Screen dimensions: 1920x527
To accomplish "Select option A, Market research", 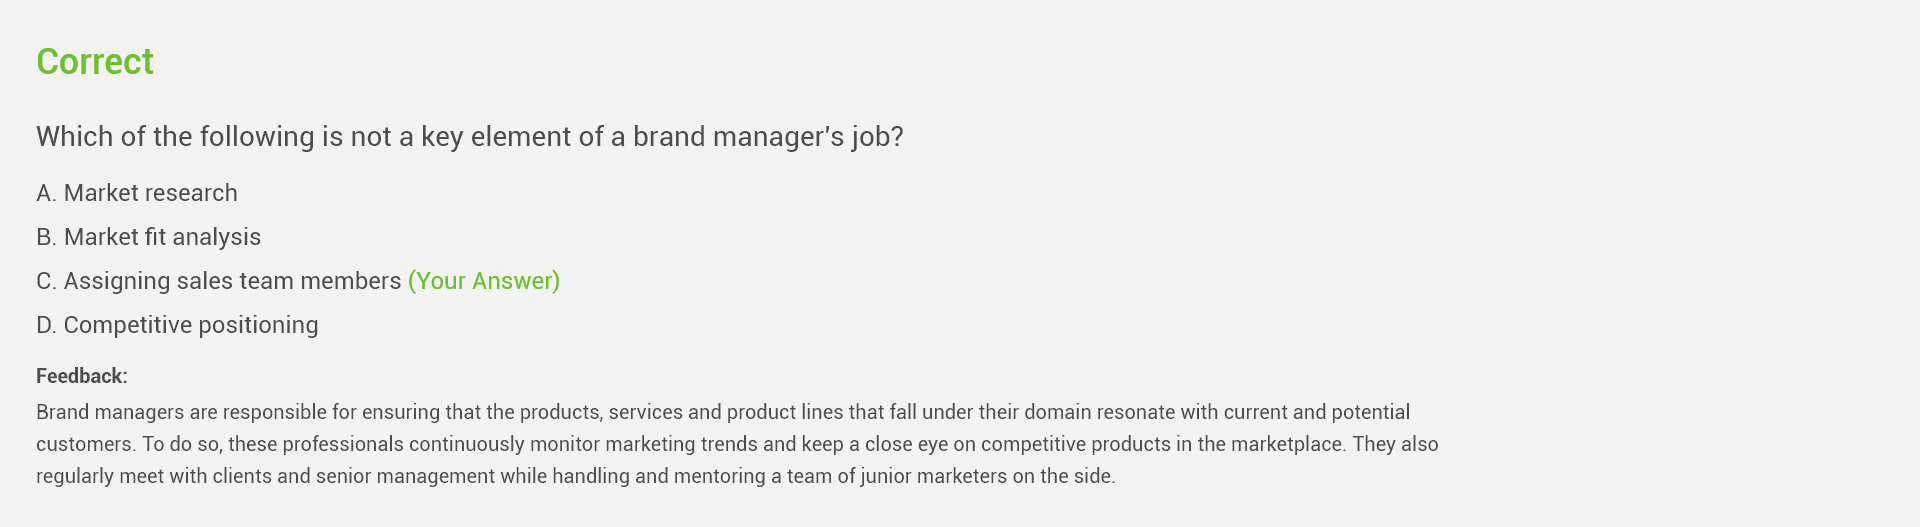I will pos(150,193).
